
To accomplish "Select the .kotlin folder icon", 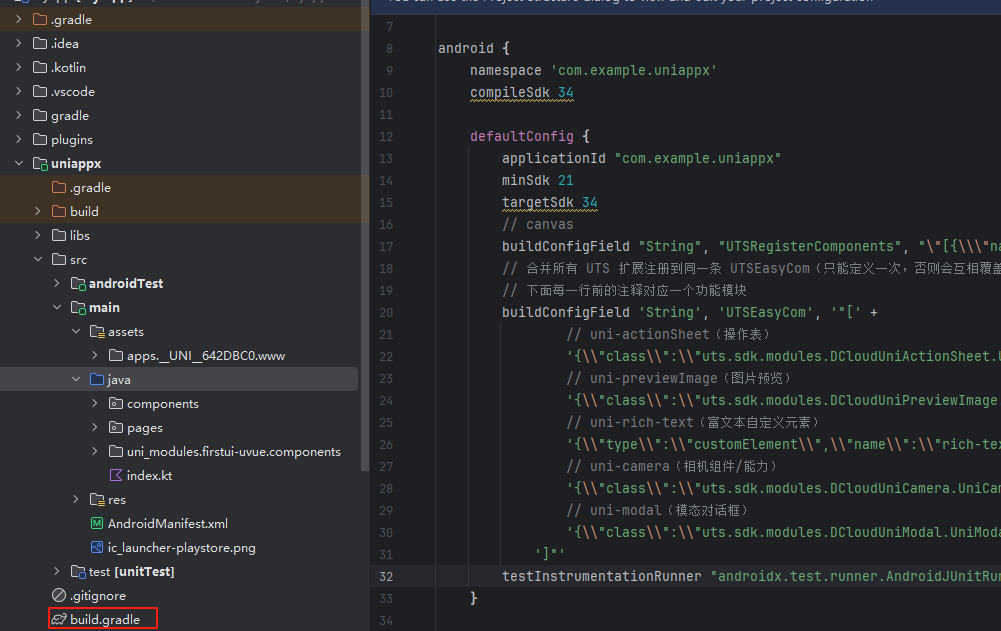I will (40, 67).
